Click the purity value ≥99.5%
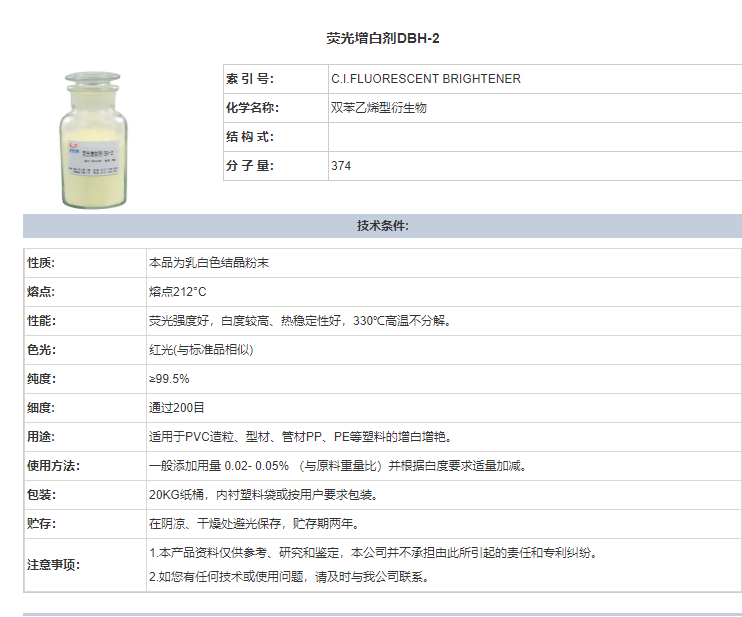 tap(169, 379)
